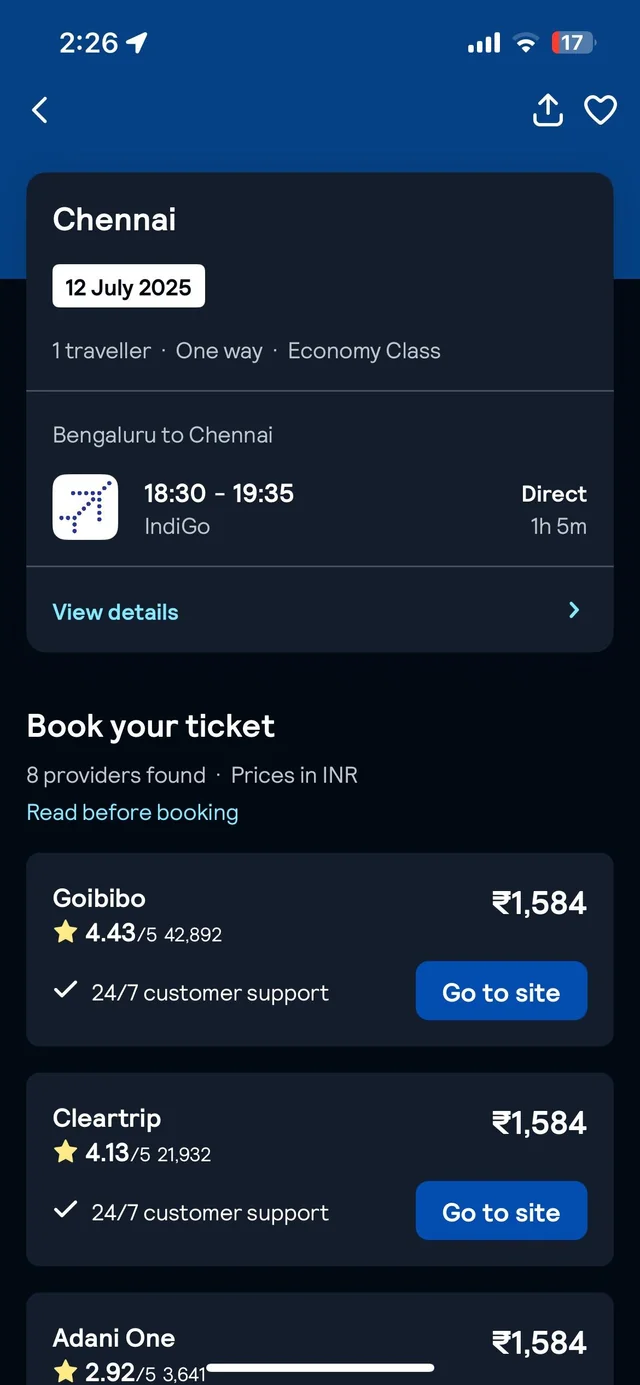Screen dimensions: 640x1385
Task: Tap the share icon
Action: [x=548, y=110]
